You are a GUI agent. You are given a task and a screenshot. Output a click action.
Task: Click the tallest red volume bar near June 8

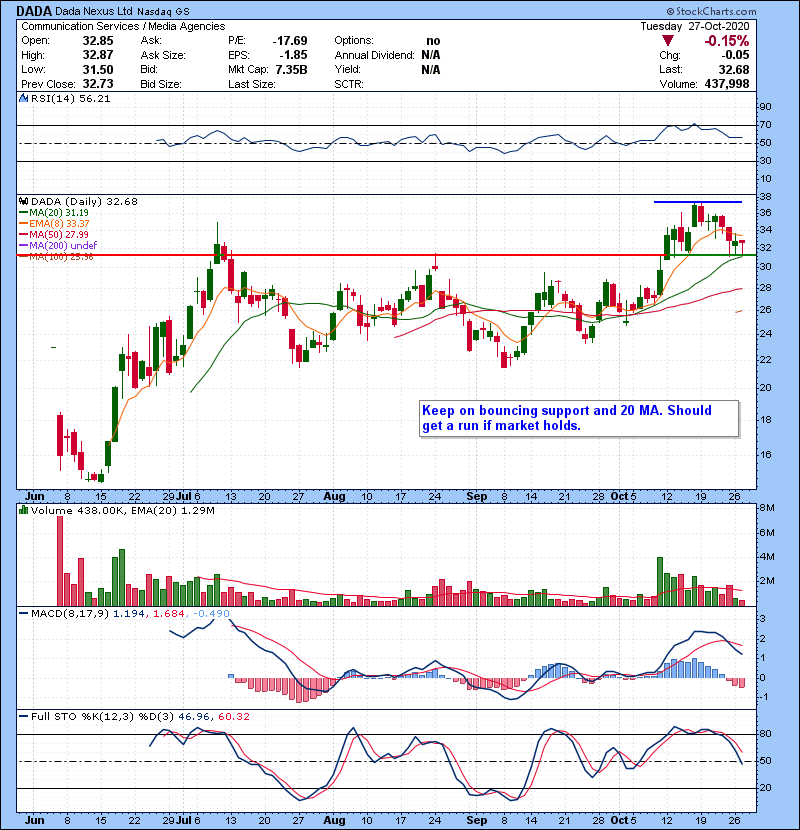pos(60,561)
